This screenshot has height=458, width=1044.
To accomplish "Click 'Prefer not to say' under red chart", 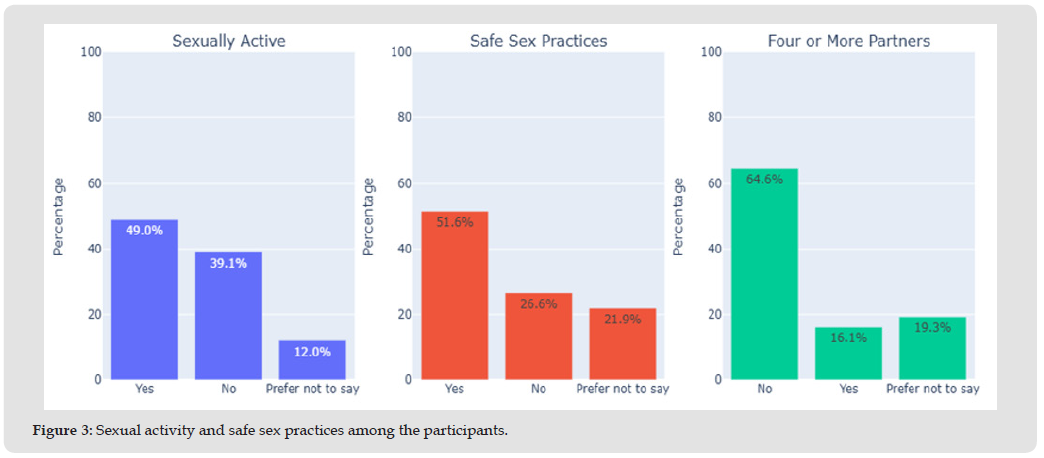I will (622, 389).
